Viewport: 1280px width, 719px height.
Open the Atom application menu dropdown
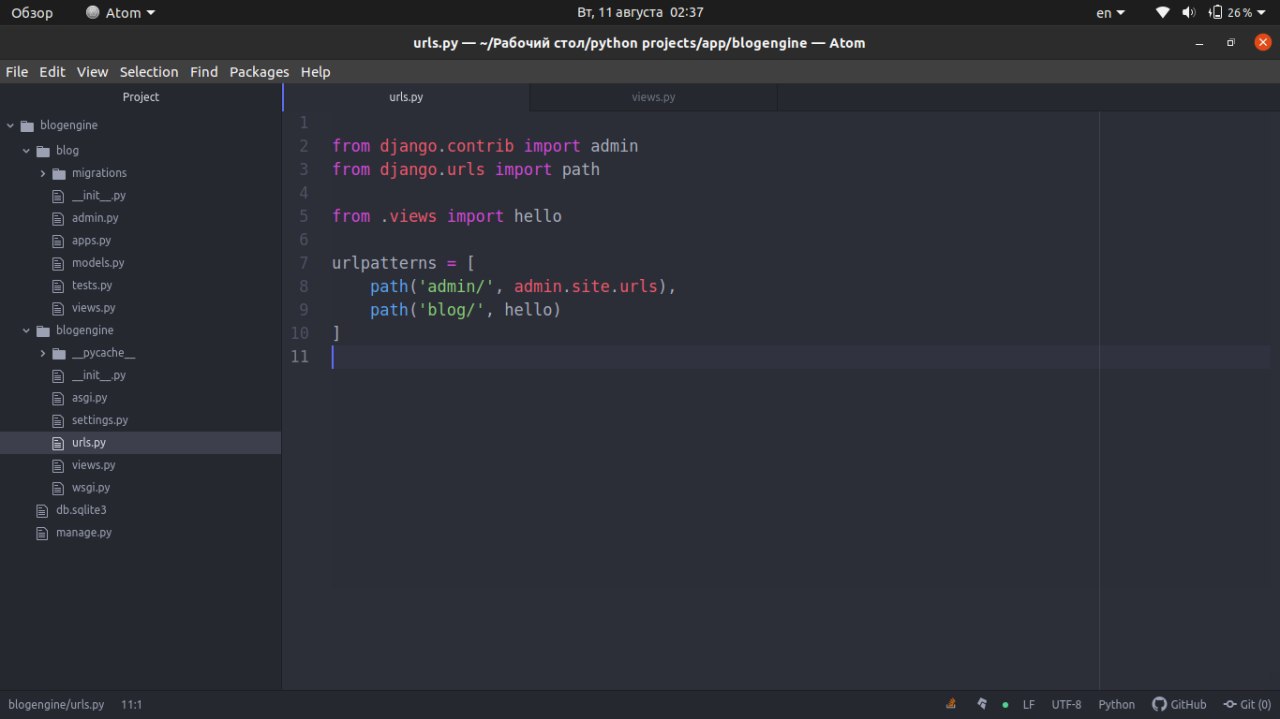(x=121, y=13)
